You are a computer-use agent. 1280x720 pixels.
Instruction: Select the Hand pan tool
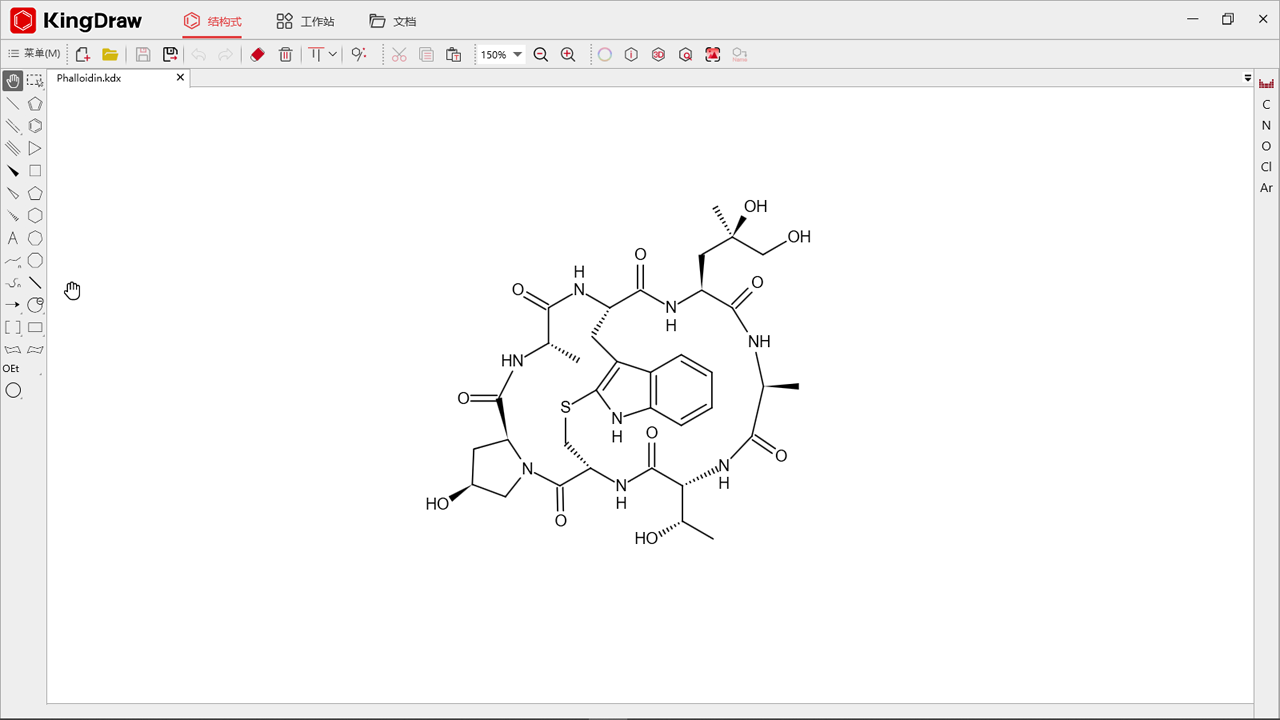(12, 81)
